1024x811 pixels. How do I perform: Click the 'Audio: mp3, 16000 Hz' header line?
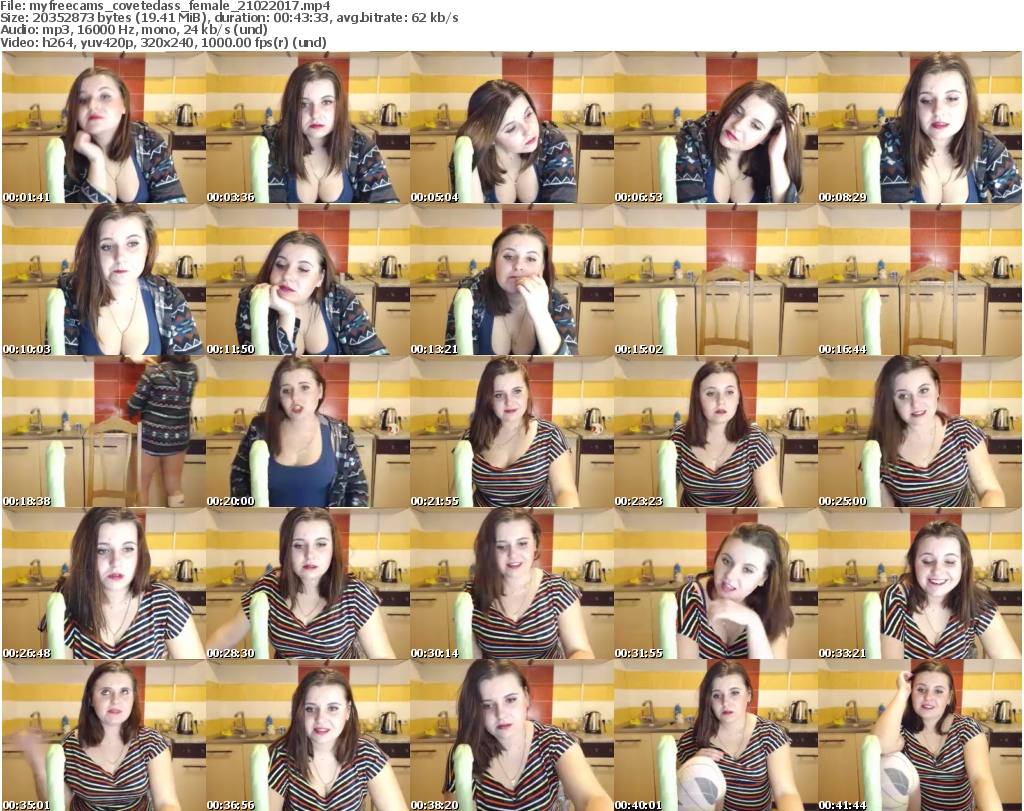pyautogui.click(x=134, y=30)
